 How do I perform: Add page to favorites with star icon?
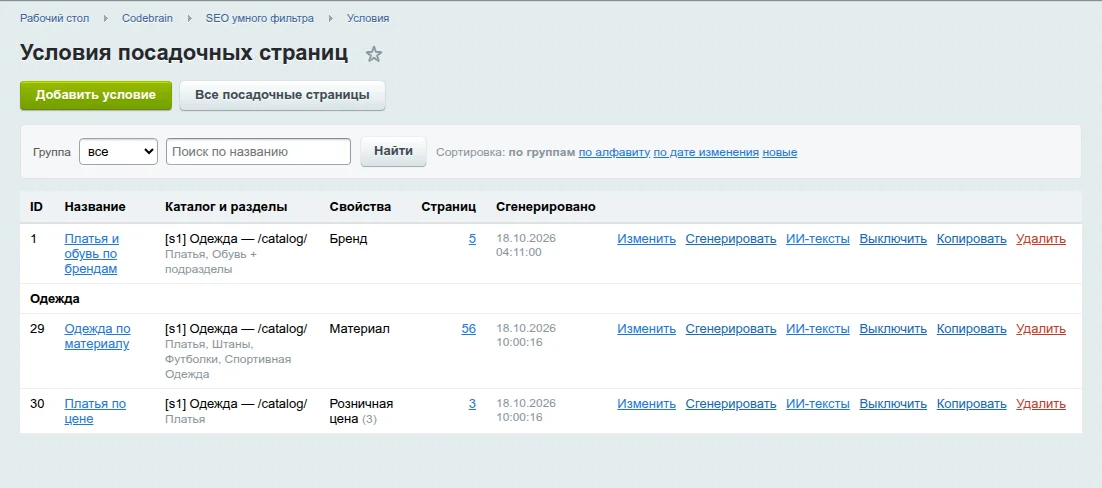(x=373, y=54)
